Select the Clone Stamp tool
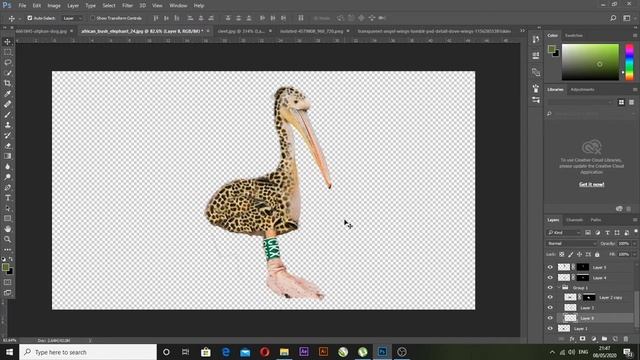The width and height of the screenshot is (640, 360). click(x=7, y=125)
